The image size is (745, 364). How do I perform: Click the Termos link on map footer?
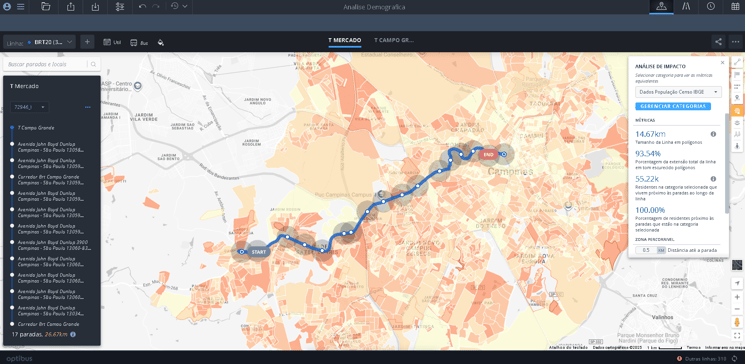[693, 347]
